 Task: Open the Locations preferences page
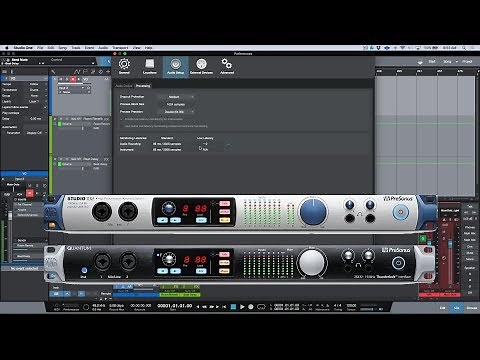pyautogui.click(x=150, y=67)
